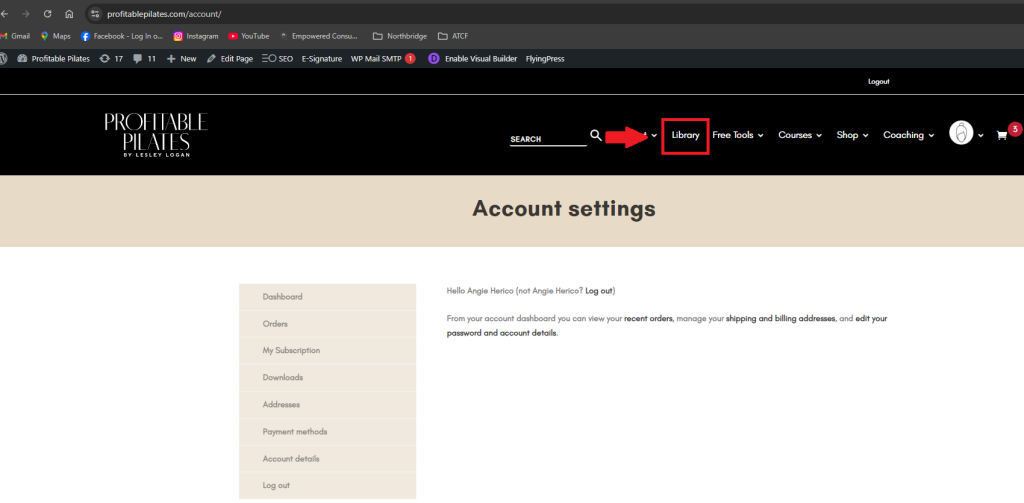Expand the Courses dropdown menu
This screenshot has width=1024, height=503.
coord(799,135)
